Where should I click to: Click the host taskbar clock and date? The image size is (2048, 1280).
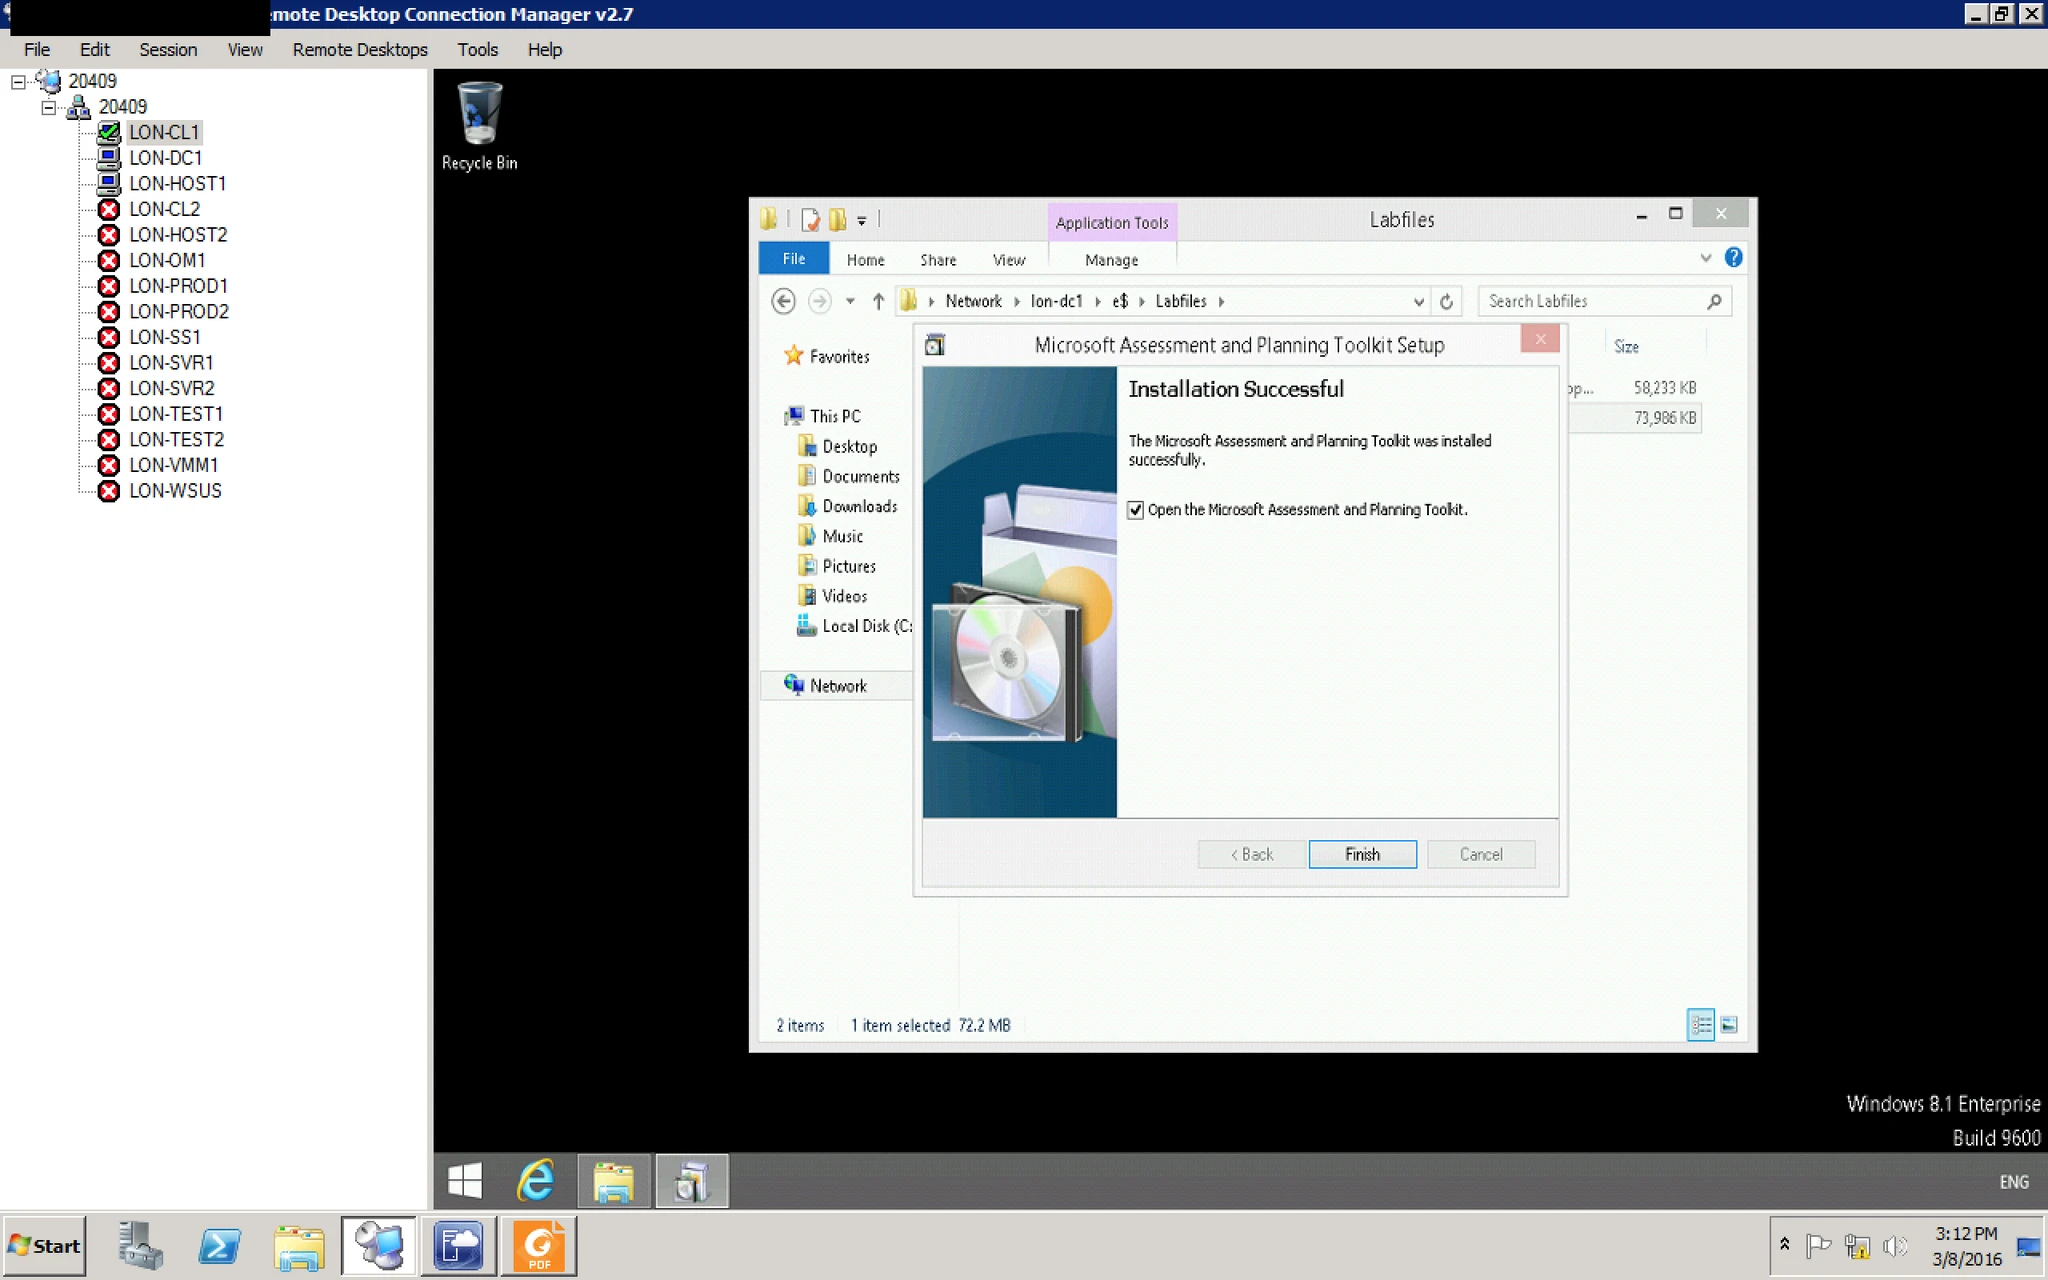pyautogui.click(x=1967, y=1246)
